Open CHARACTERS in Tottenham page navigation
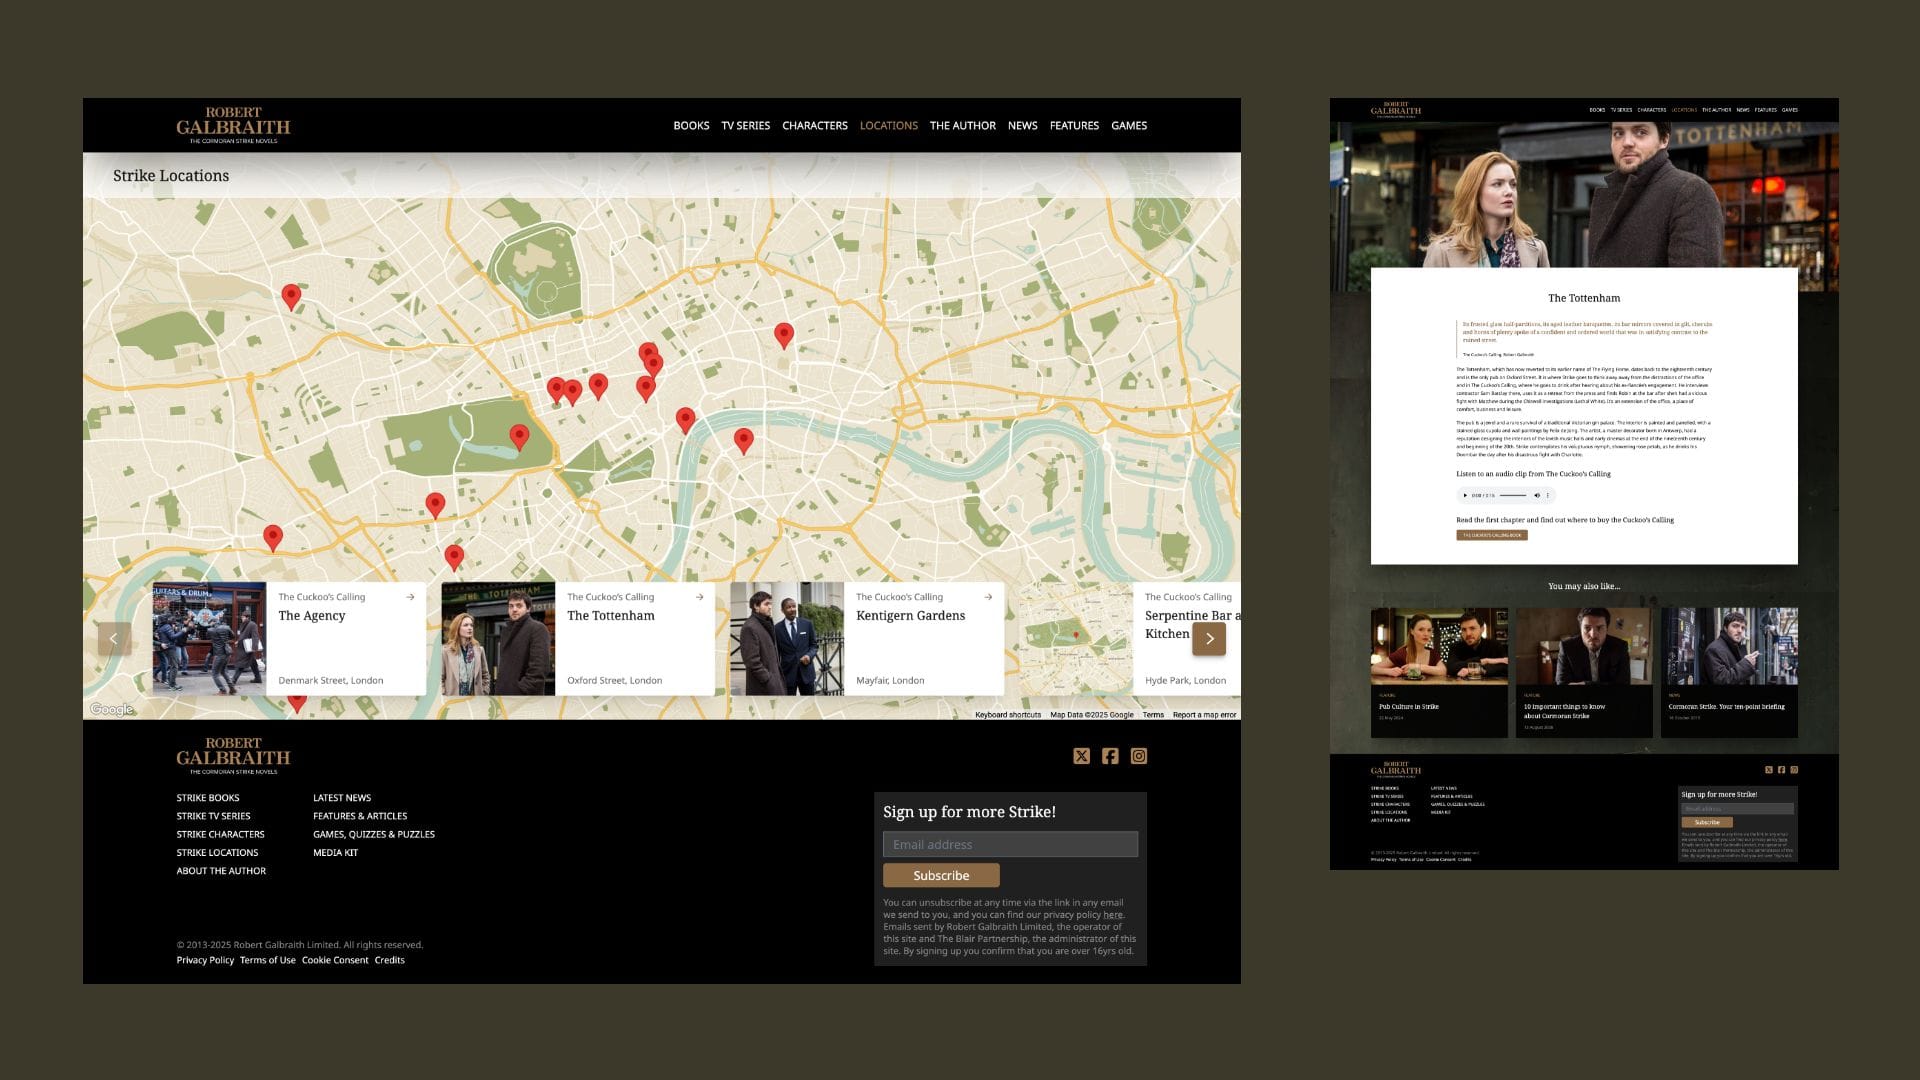This screenshot has width=1920, height=1080. point(1652,110)
